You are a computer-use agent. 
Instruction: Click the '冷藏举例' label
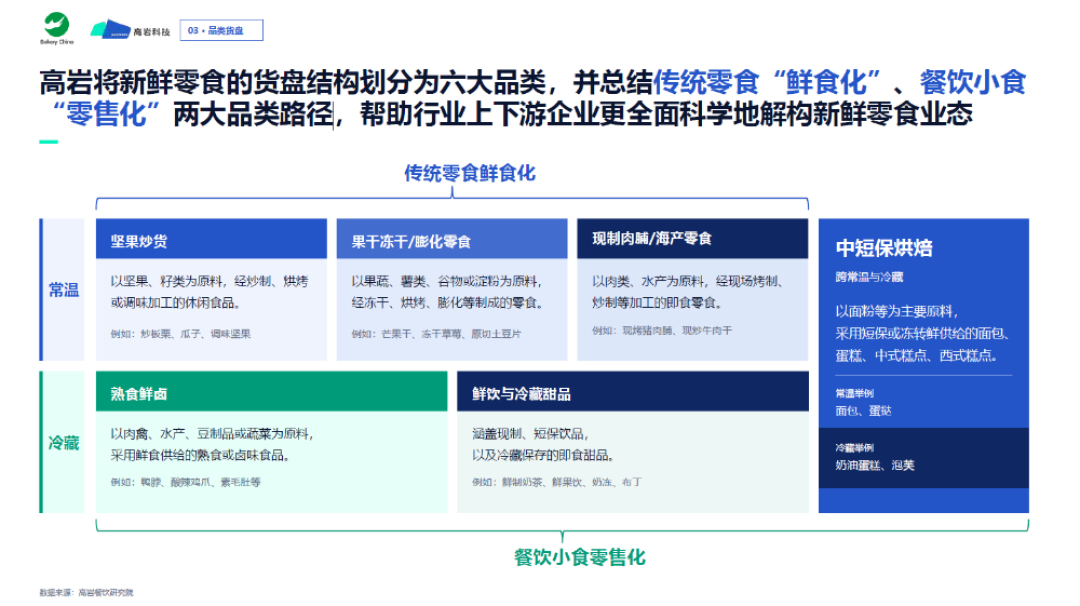[854, 448]
